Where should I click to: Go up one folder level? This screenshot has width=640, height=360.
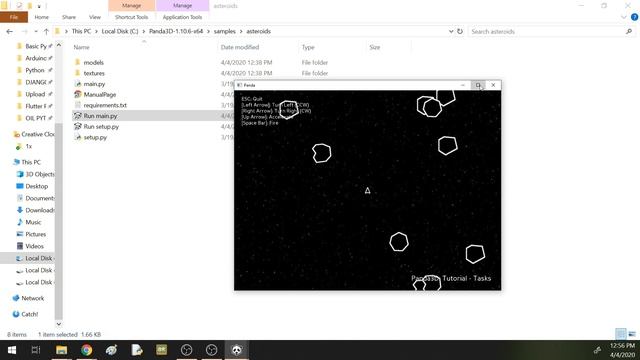tap(46, 31)
